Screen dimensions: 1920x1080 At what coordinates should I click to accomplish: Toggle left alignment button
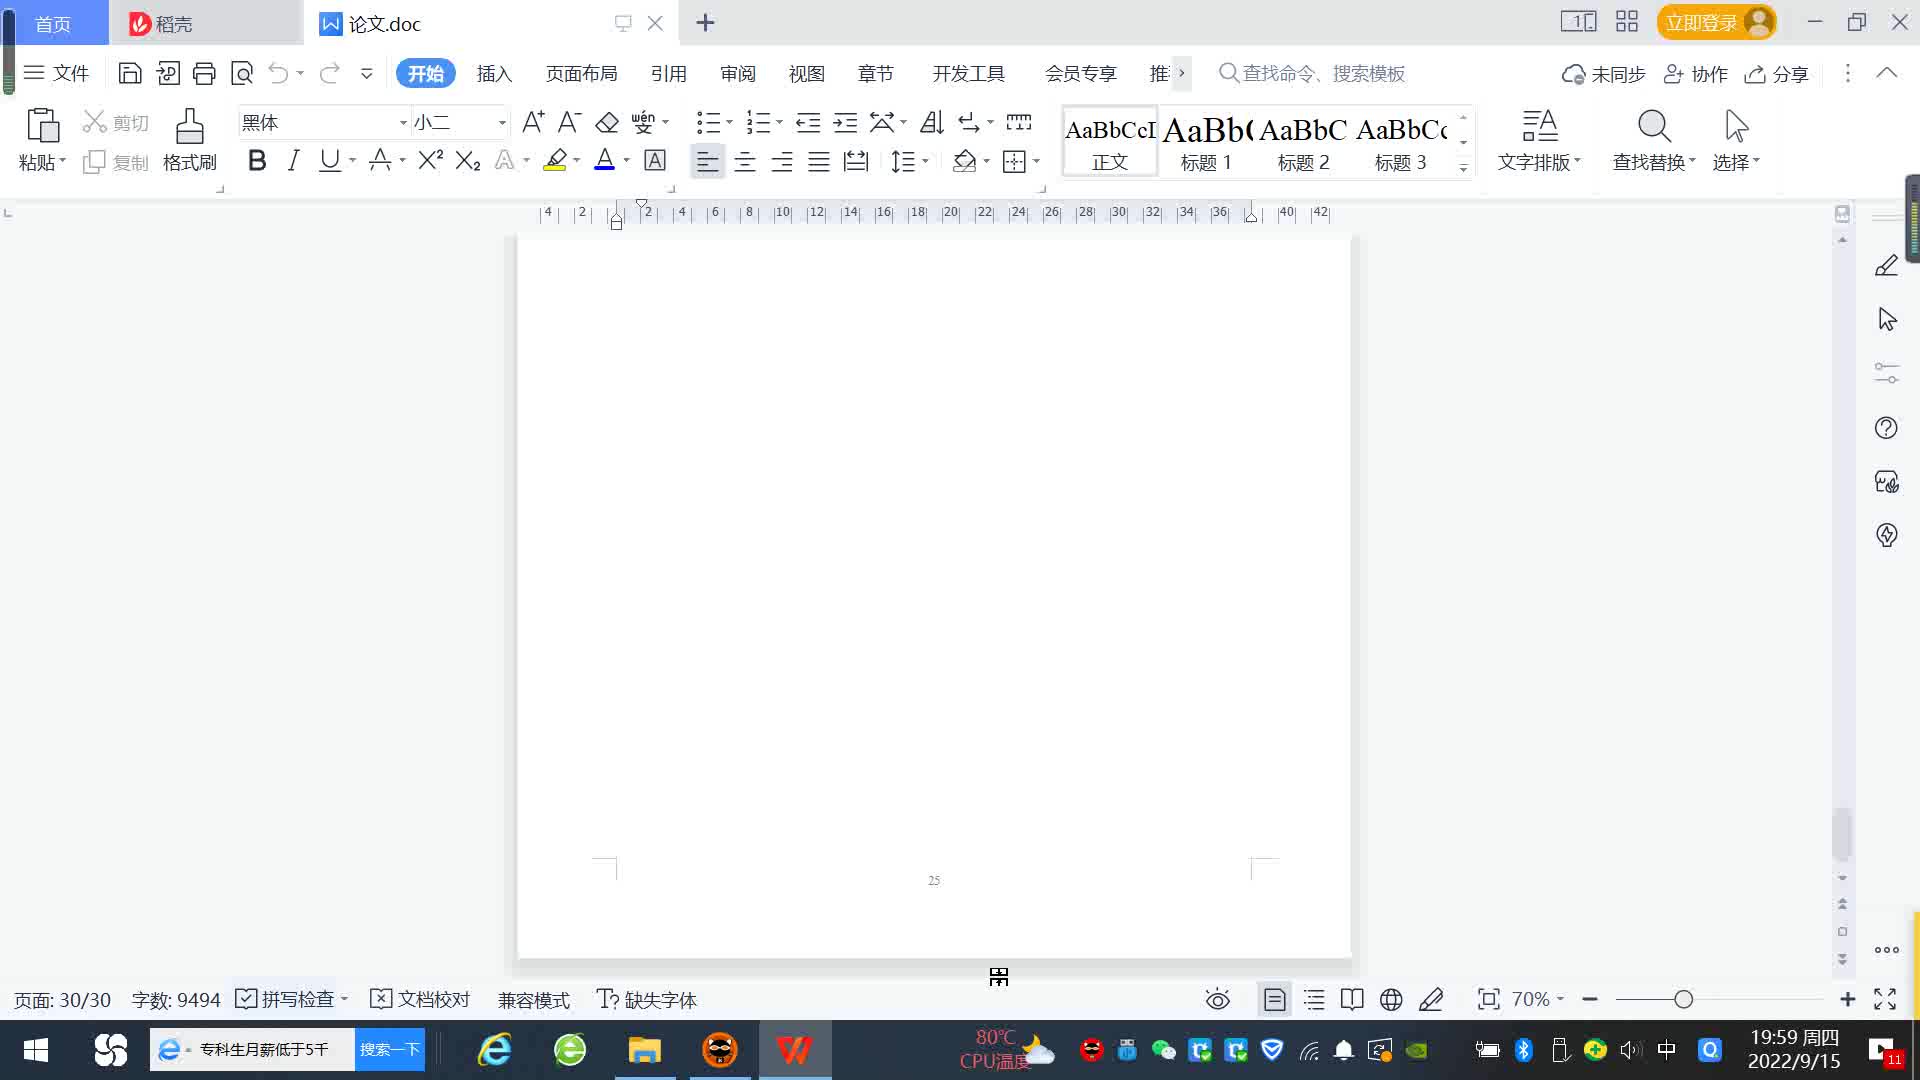(707, 161)
